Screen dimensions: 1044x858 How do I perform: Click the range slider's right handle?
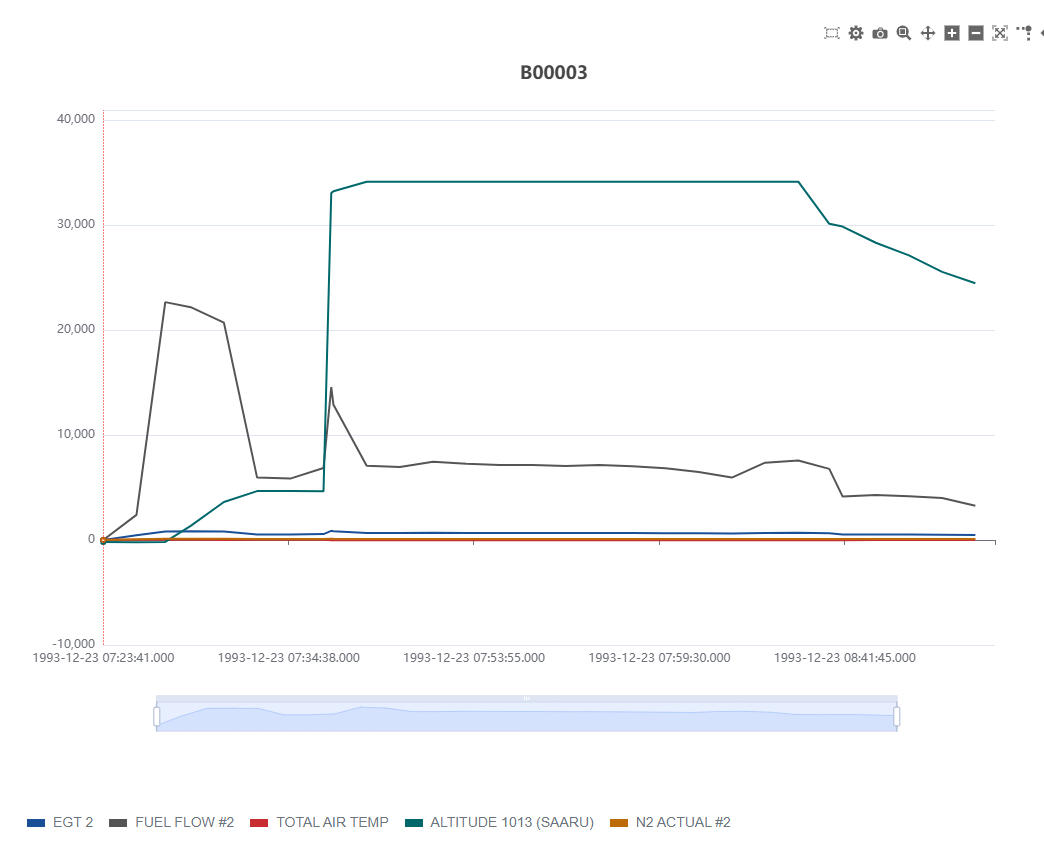pos(897,716)
